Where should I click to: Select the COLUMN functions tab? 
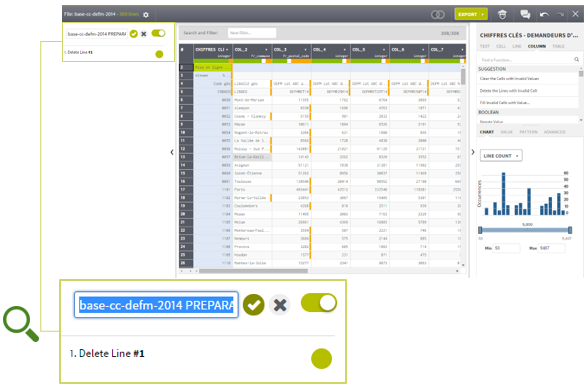coord(536,46)
